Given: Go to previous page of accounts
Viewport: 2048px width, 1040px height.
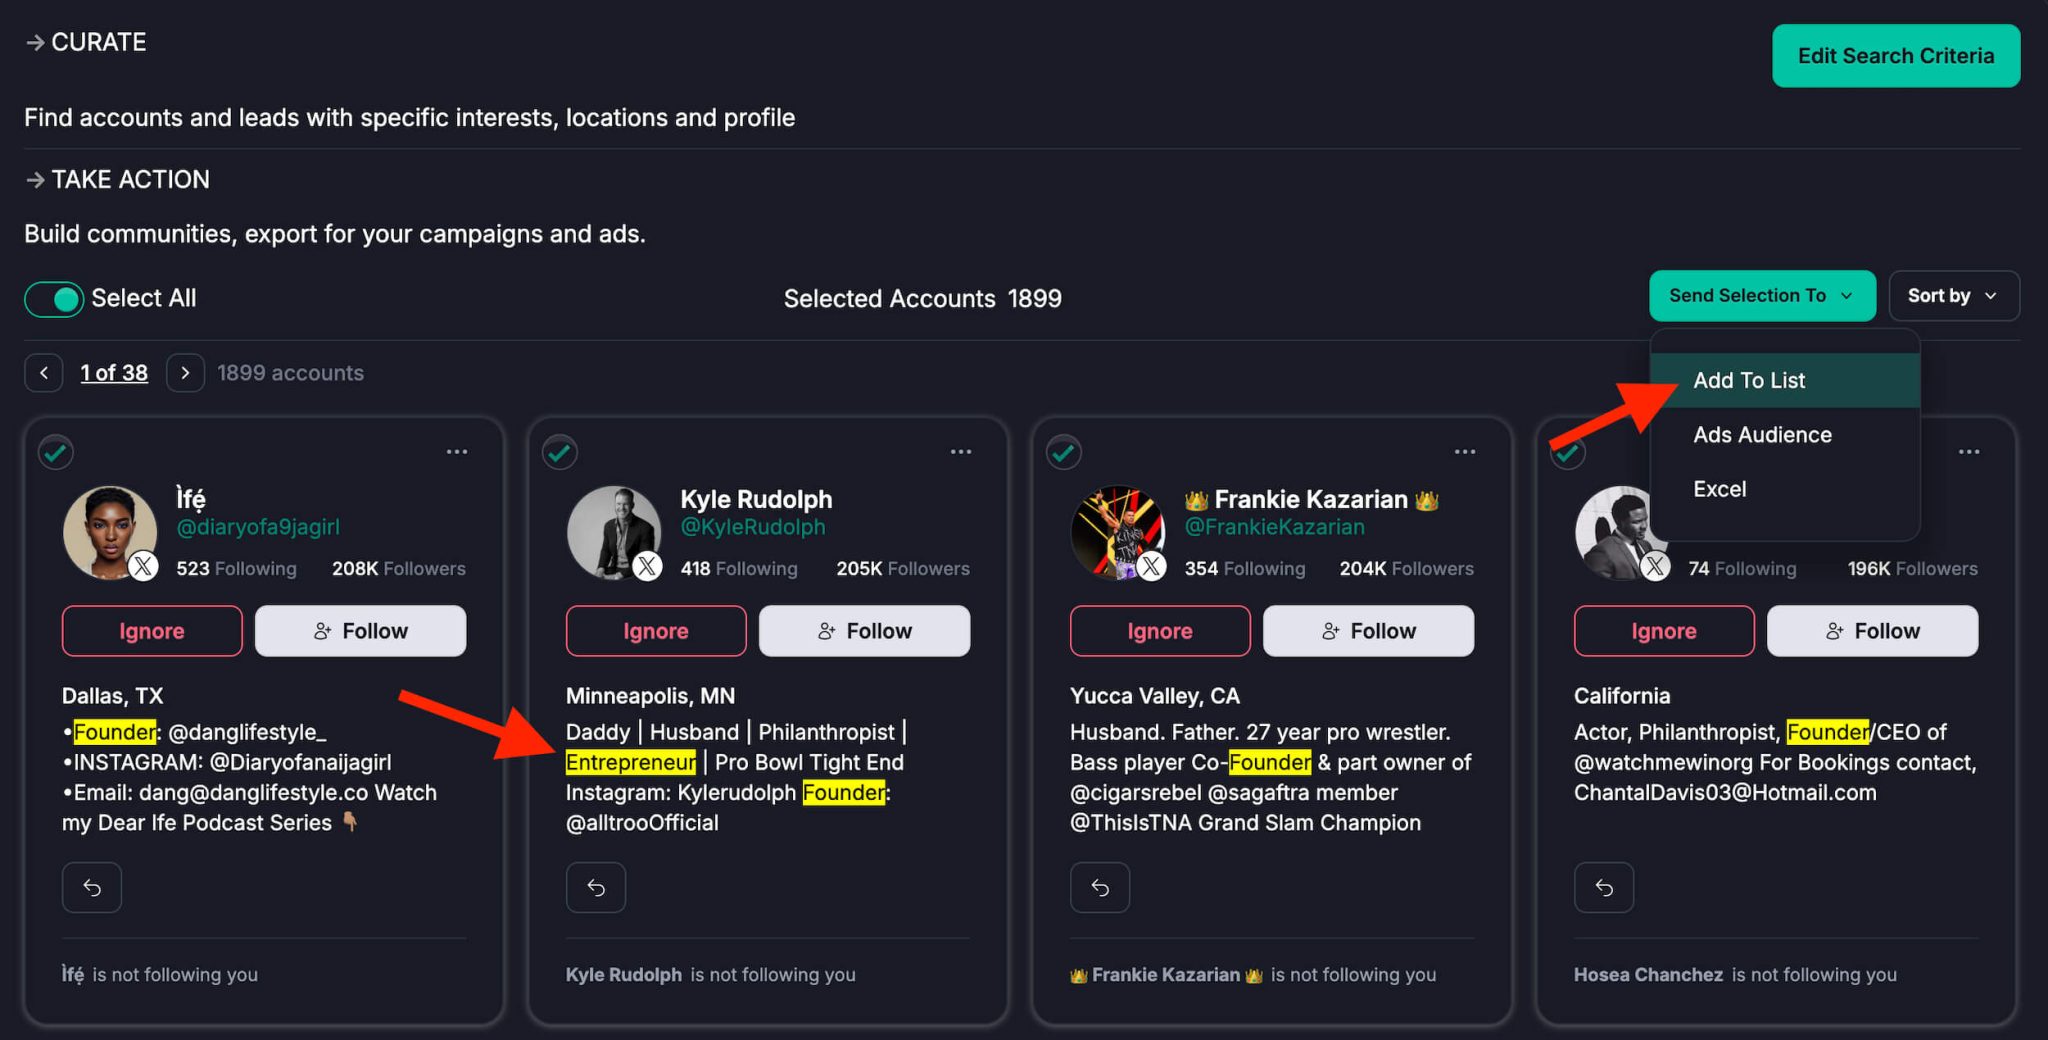Looking at the screenshot, I should 44,373.
